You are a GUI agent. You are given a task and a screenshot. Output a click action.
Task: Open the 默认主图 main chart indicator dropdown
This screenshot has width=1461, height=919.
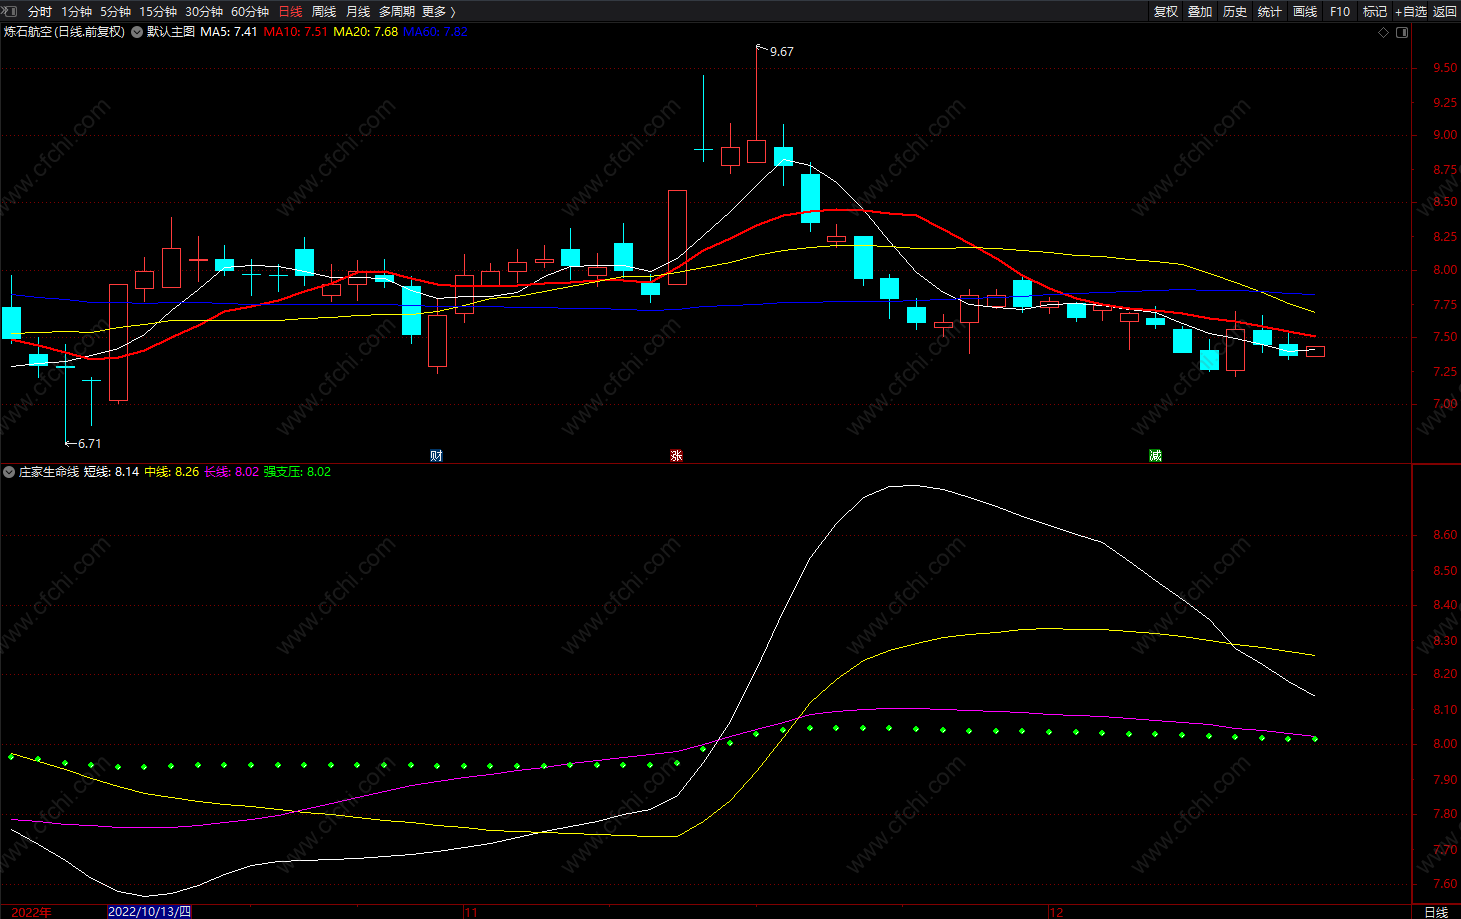pos(137,32)
